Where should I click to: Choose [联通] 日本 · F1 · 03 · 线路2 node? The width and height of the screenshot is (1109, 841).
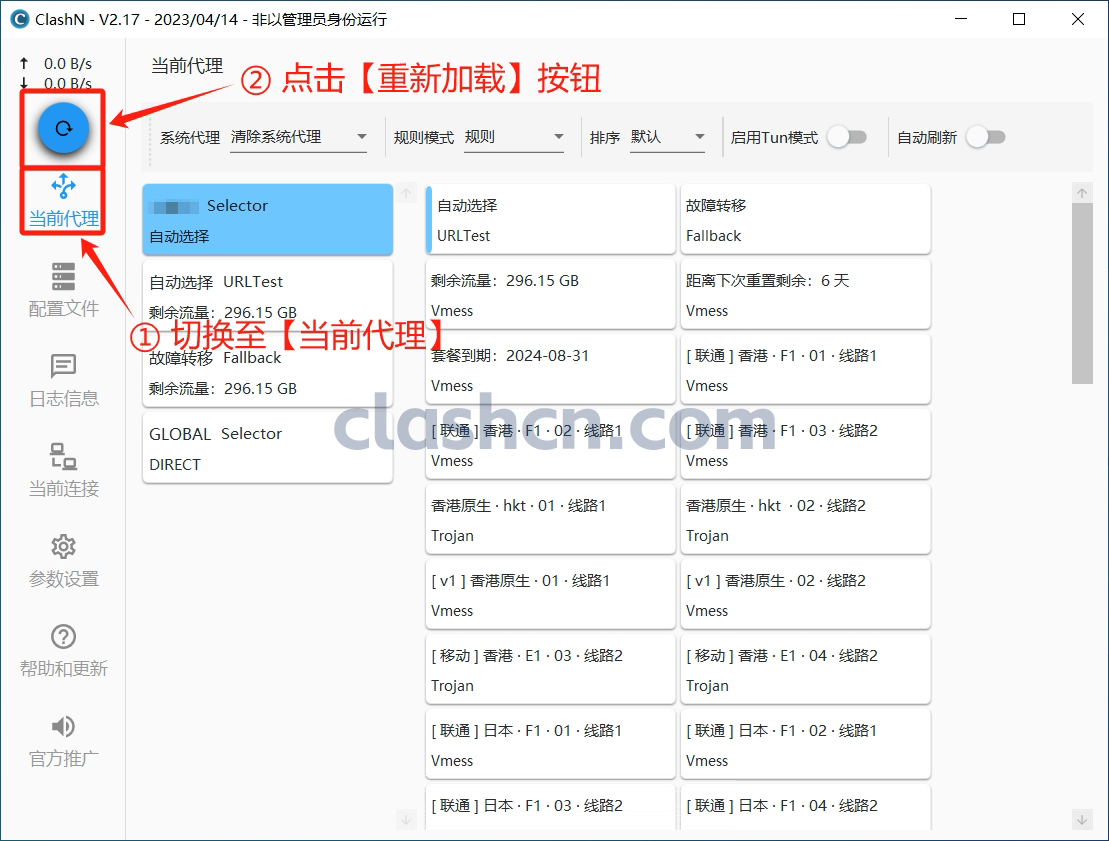click(x=550, y=807)
